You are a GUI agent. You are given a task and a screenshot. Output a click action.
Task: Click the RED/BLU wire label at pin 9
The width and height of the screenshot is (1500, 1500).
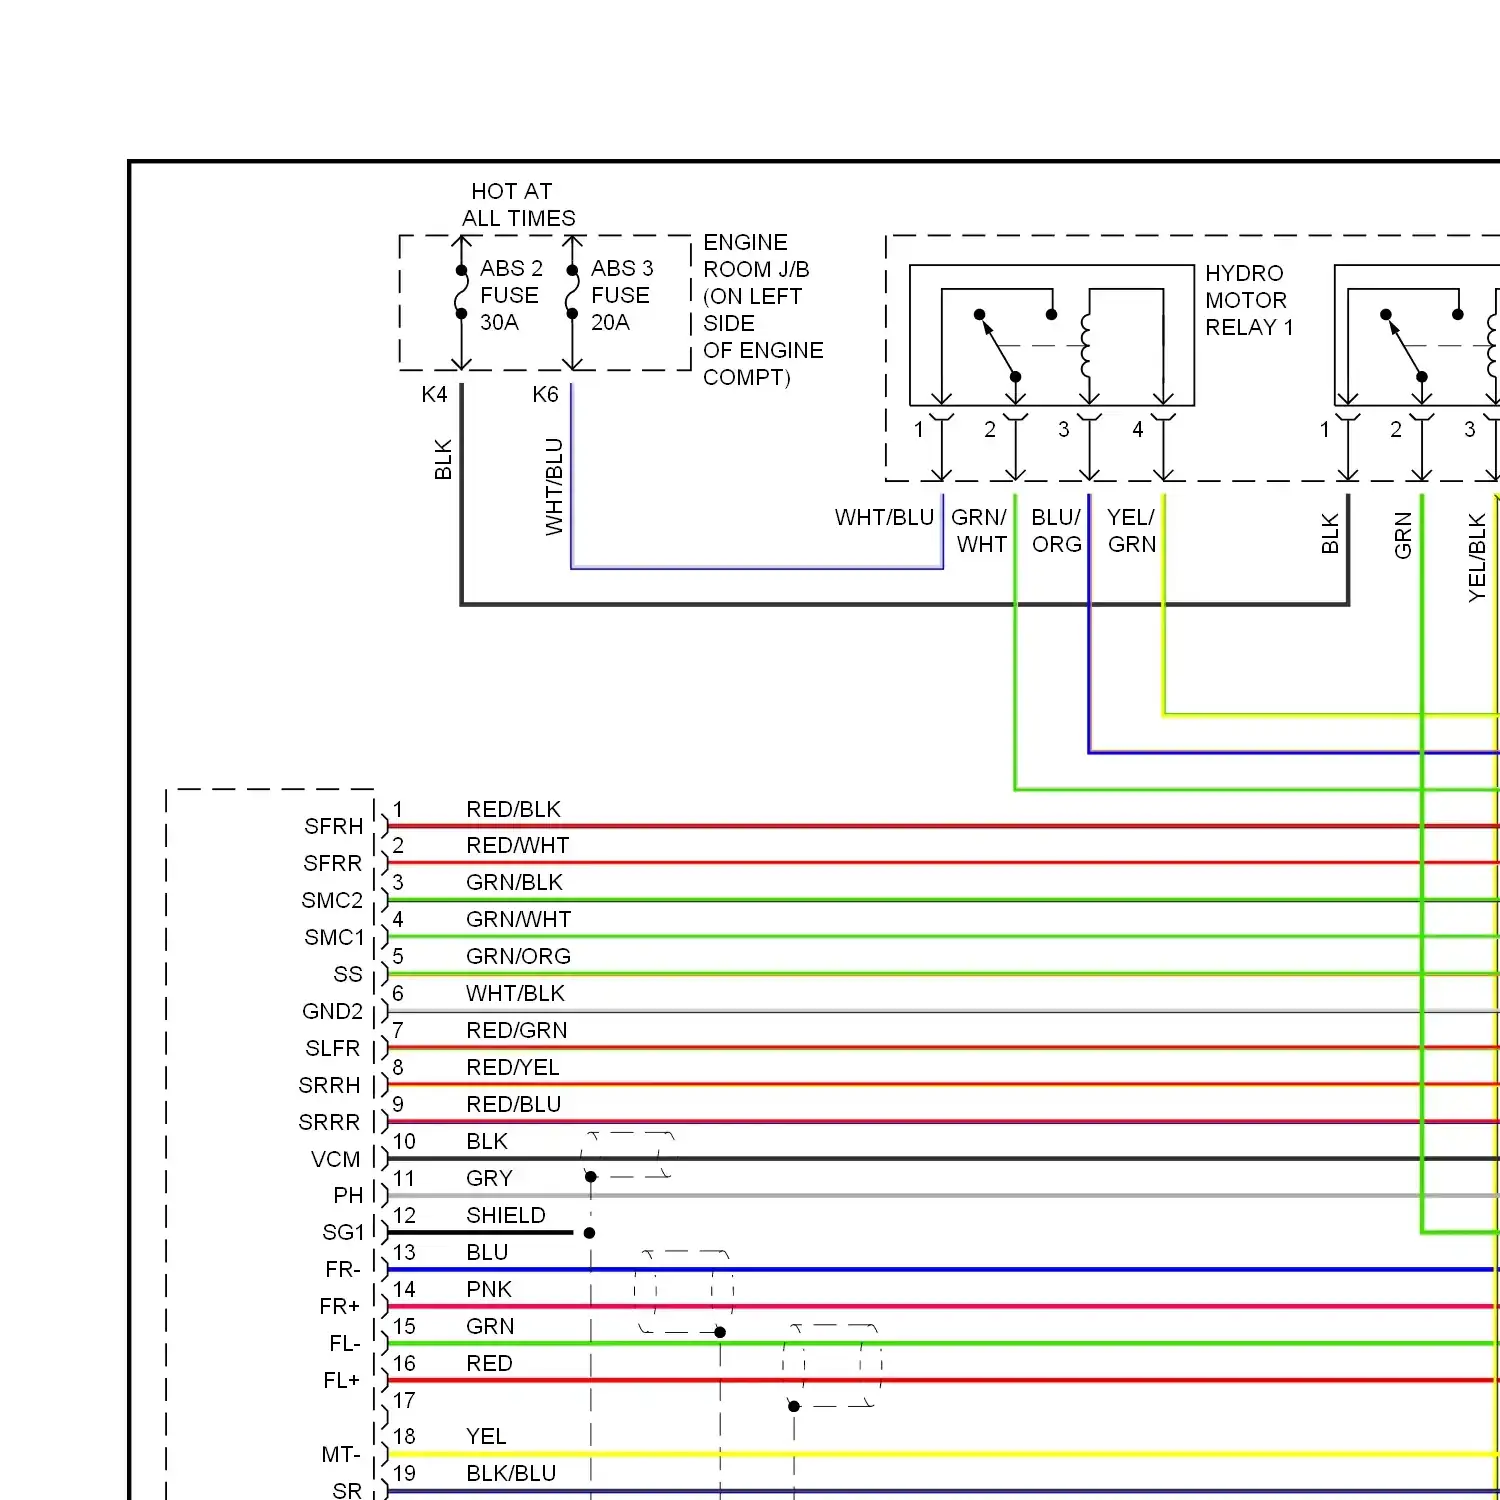click(x=513, y=1104)
